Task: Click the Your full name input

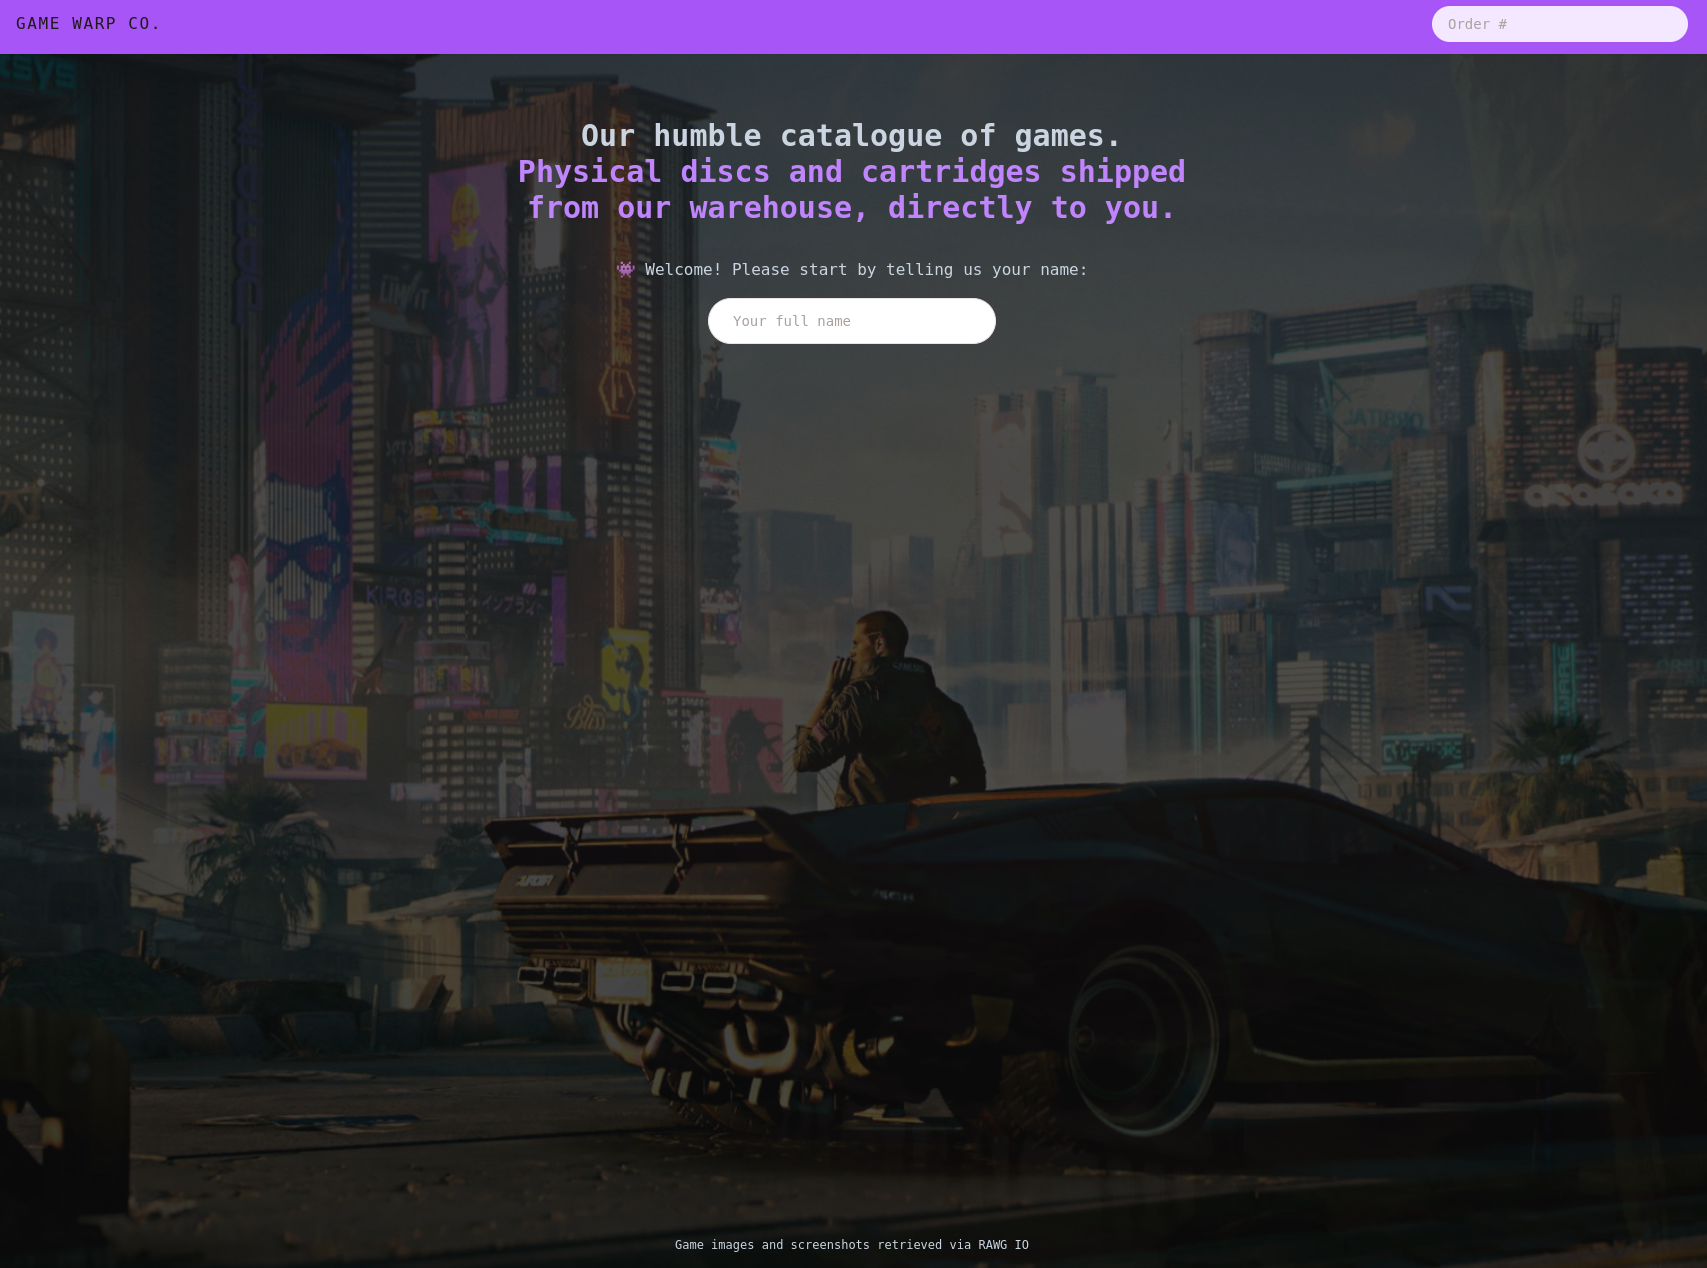Action: tap(852, 321)
